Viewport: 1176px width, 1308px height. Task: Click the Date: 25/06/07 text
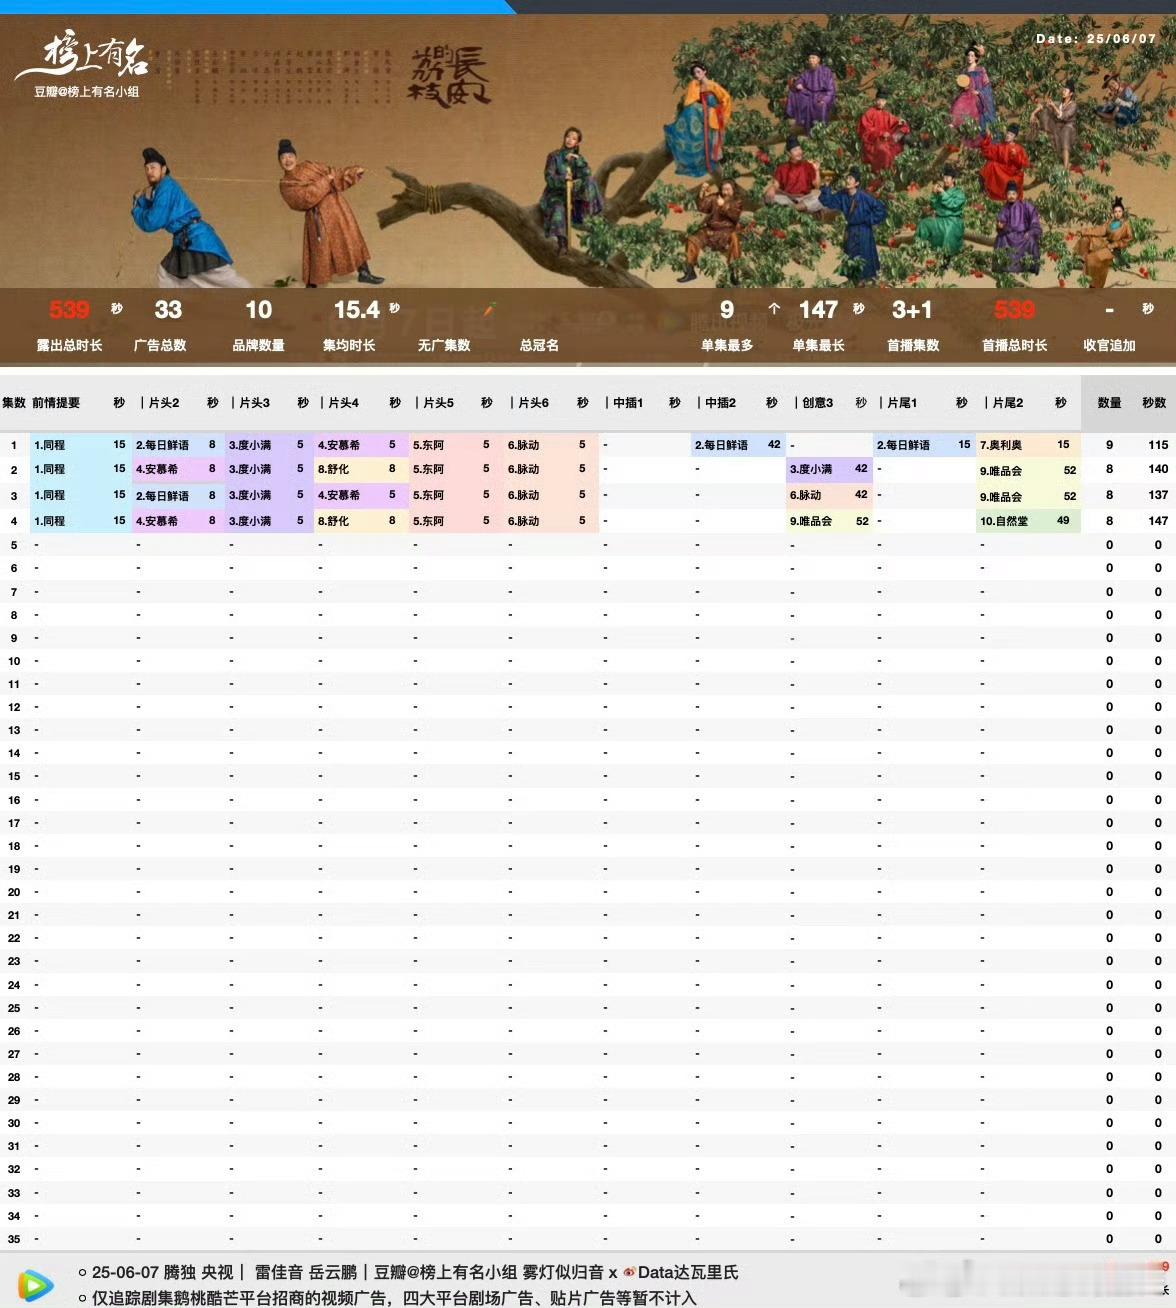[1096, 39]
